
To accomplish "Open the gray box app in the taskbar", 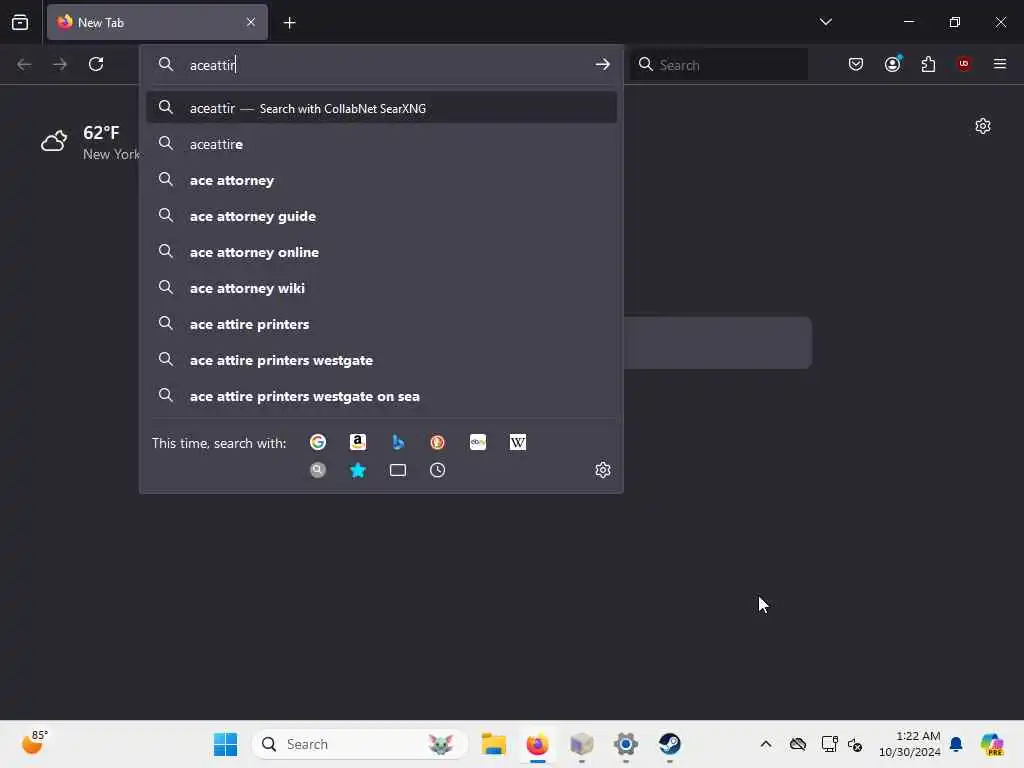I will pos(581,744).
